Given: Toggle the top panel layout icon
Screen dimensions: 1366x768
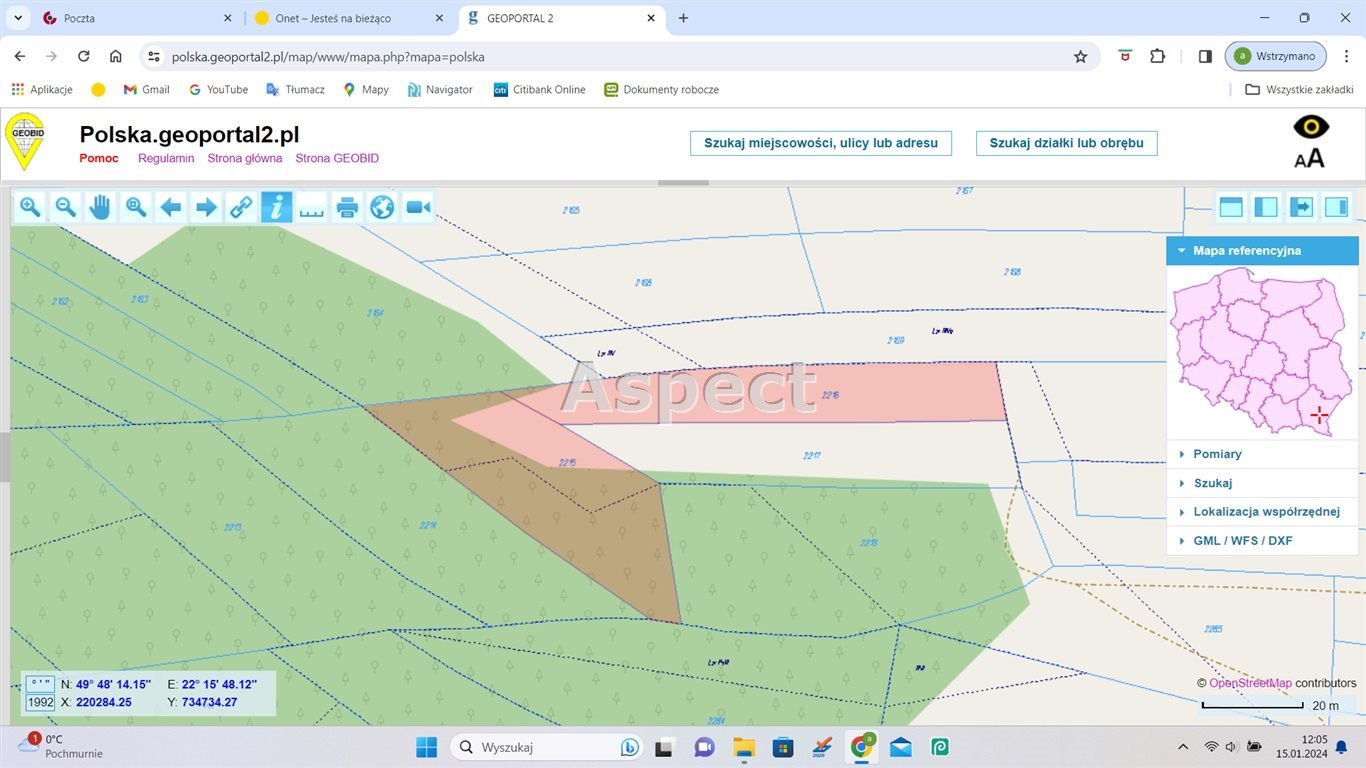Looking at the screenshot, I should pyautogui.click(x=1230, y=207).
